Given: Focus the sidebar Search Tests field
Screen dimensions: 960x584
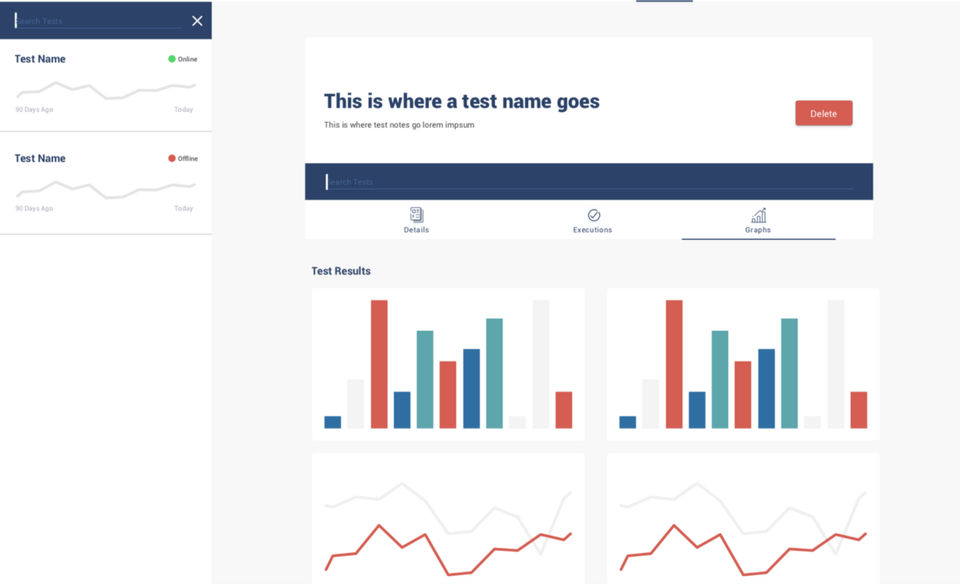Looking at the screenshot, I should tap(100, 21).
